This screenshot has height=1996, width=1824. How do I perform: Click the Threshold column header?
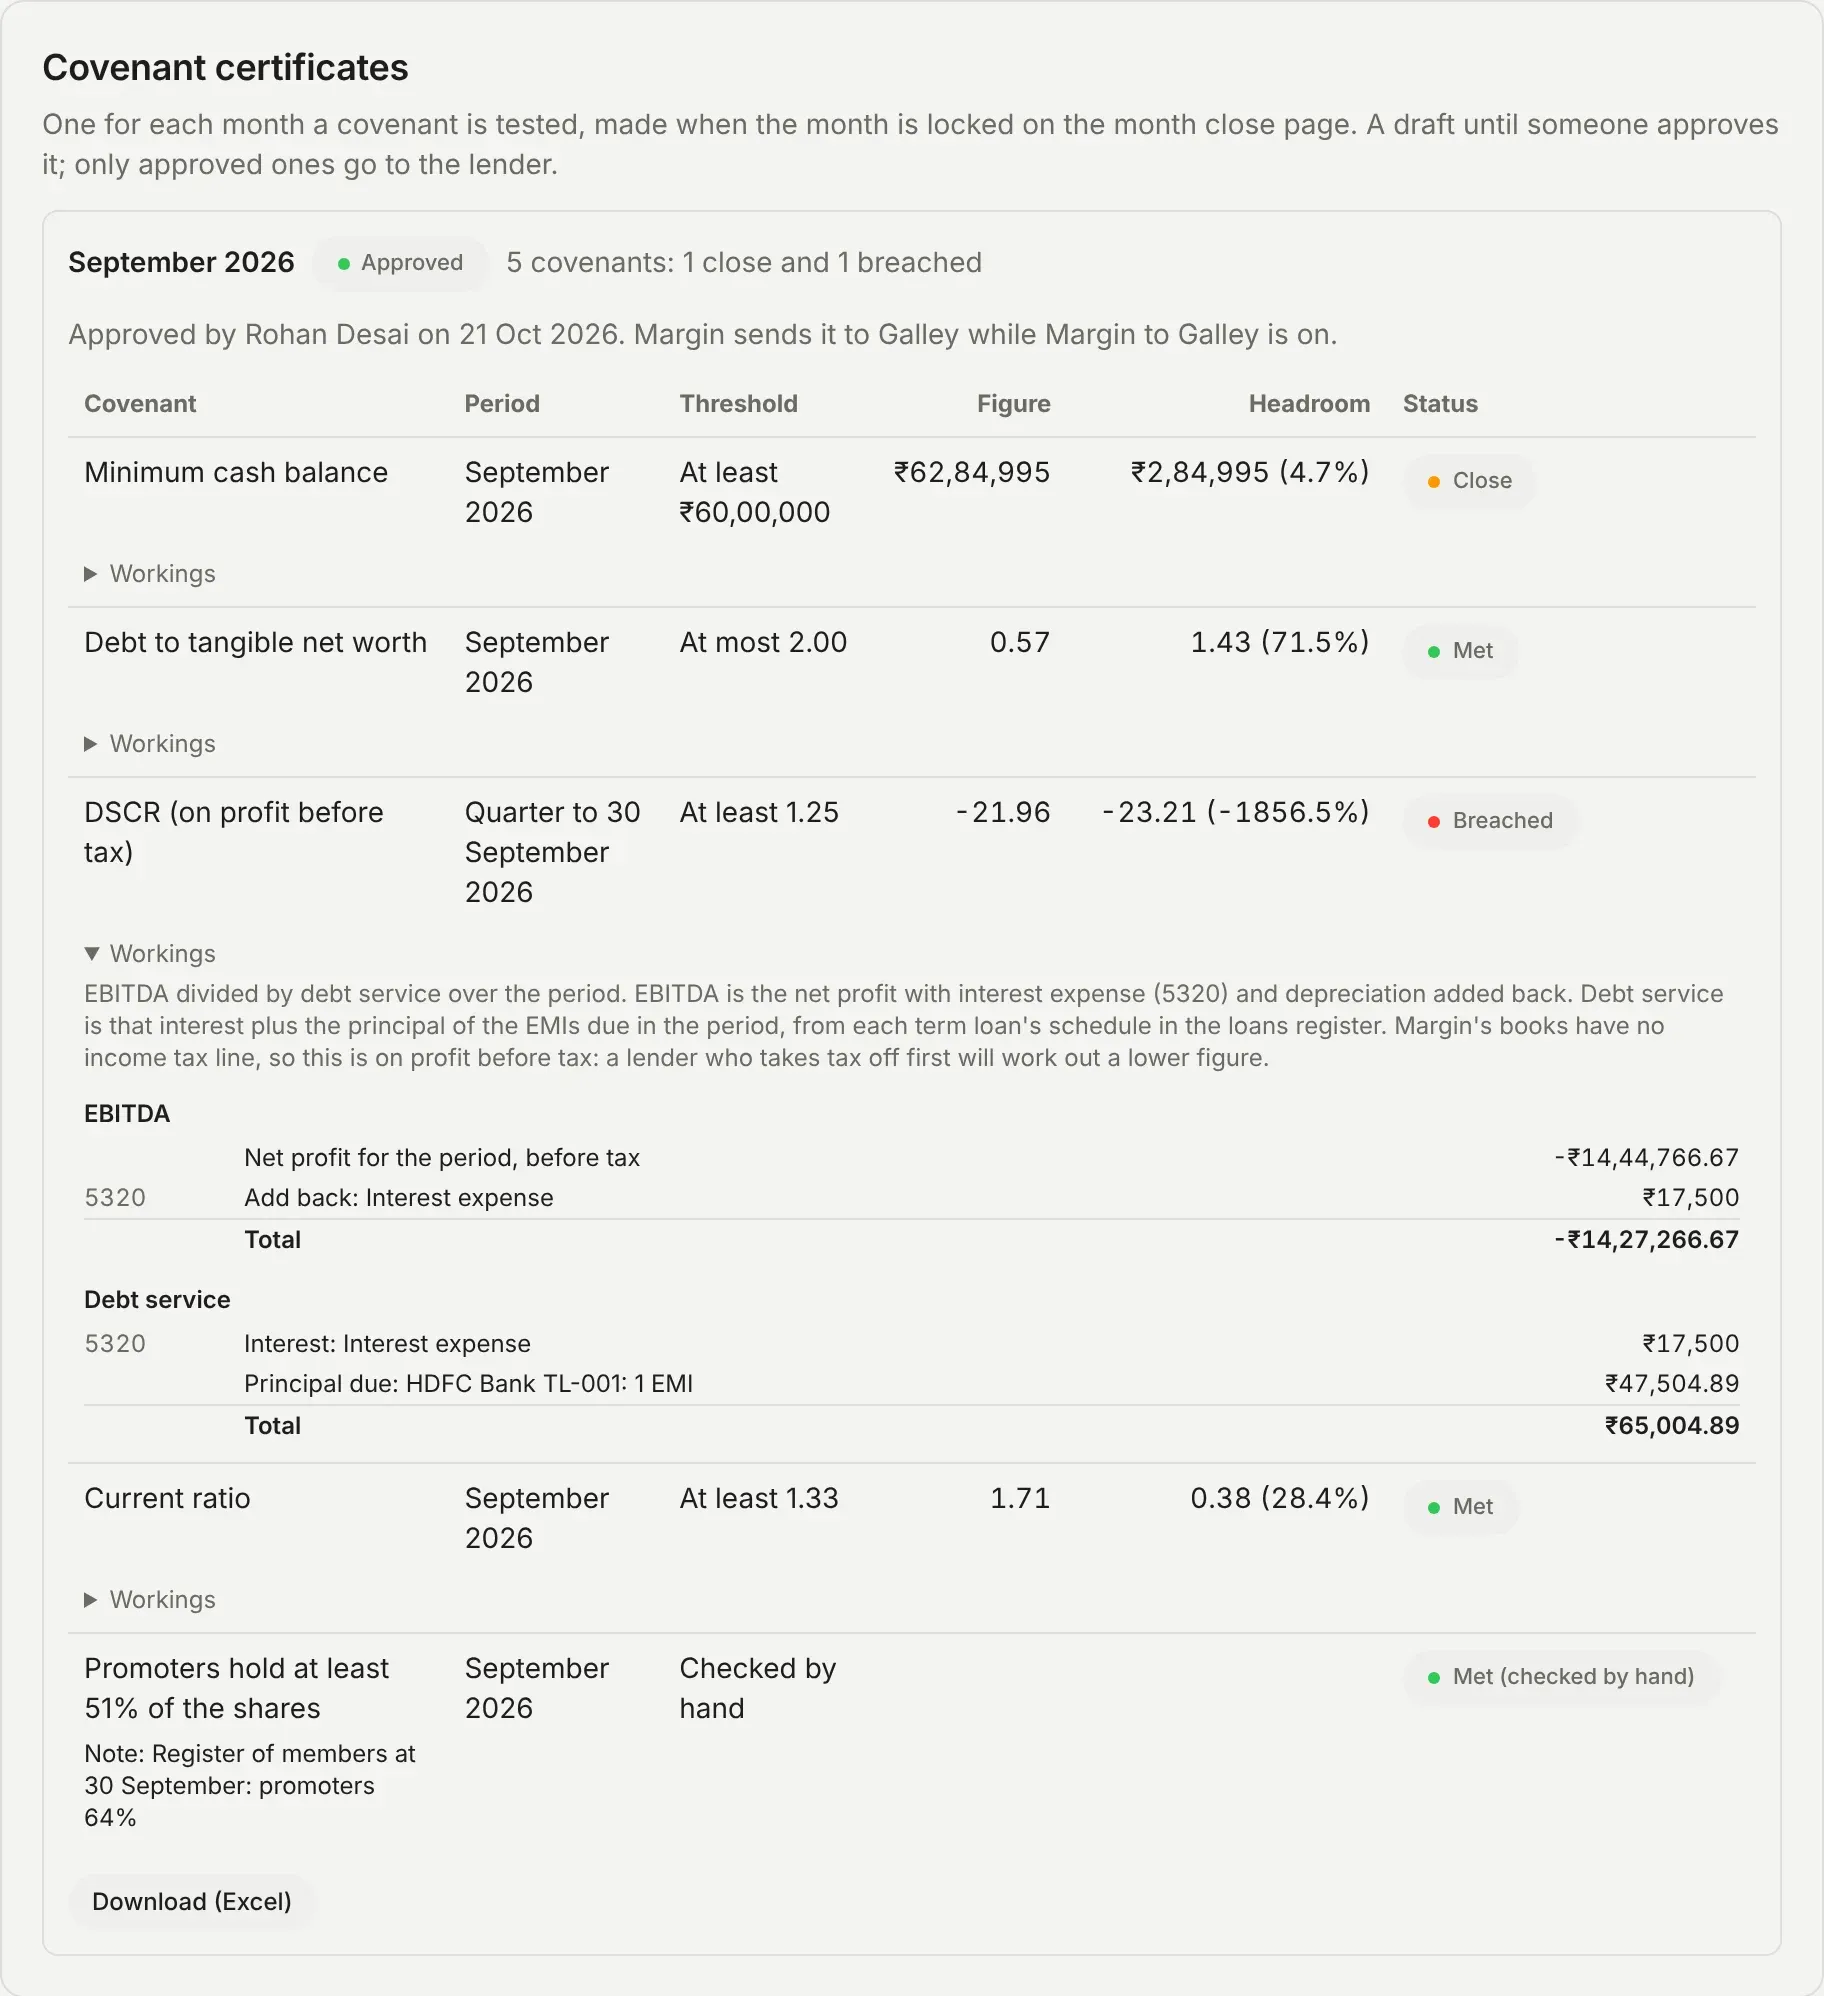tap(739, 404)
